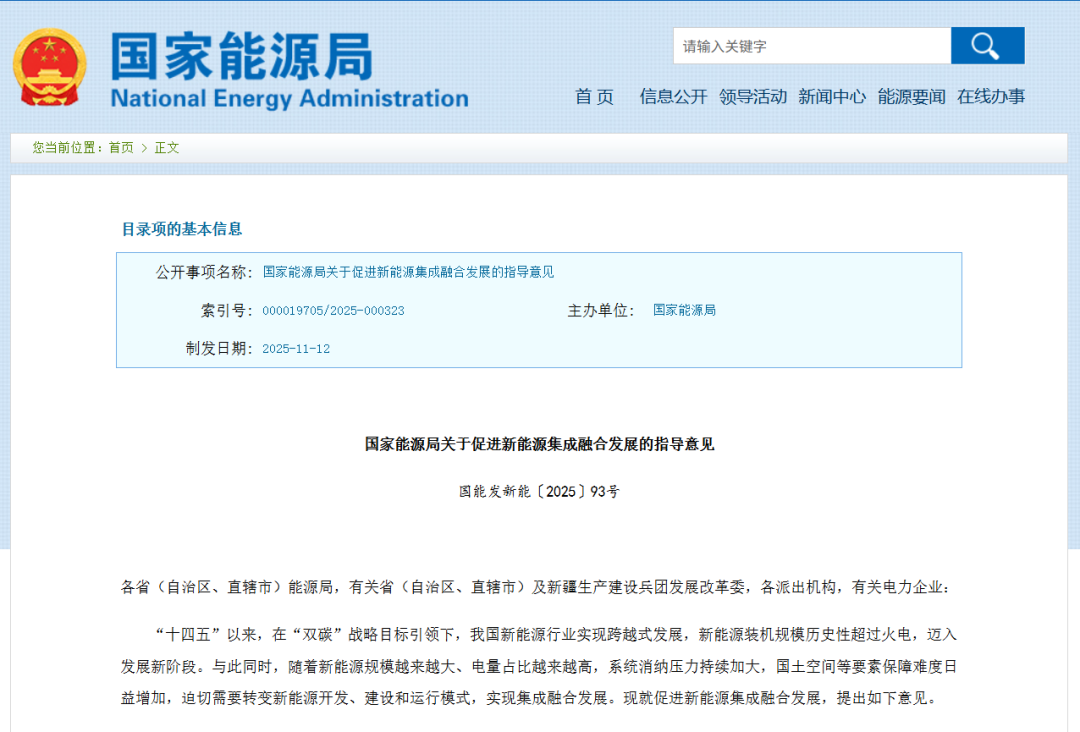Screen dimensions: 1080x732
Task: Select the document number 国能发新能〔2025〕93号
Action: coord(540,492)
